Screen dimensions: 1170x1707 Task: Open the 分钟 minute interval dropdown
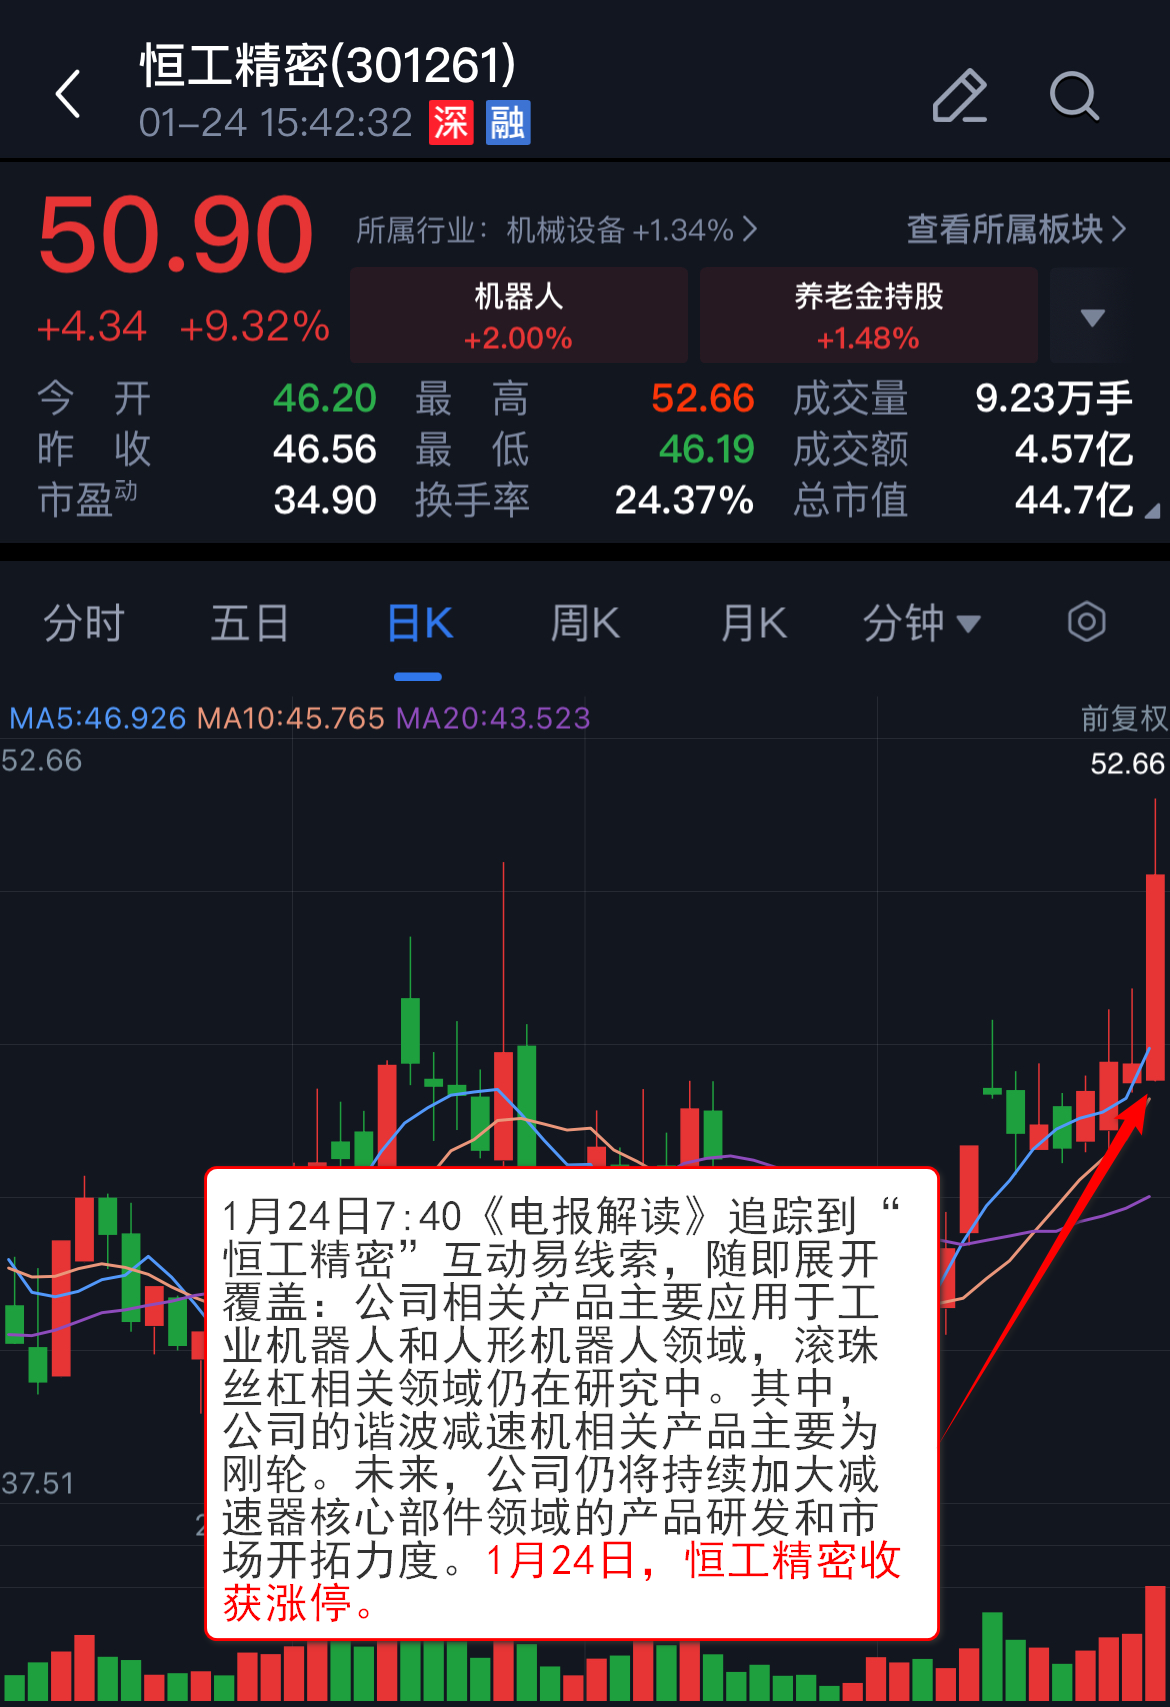(921, 623)
